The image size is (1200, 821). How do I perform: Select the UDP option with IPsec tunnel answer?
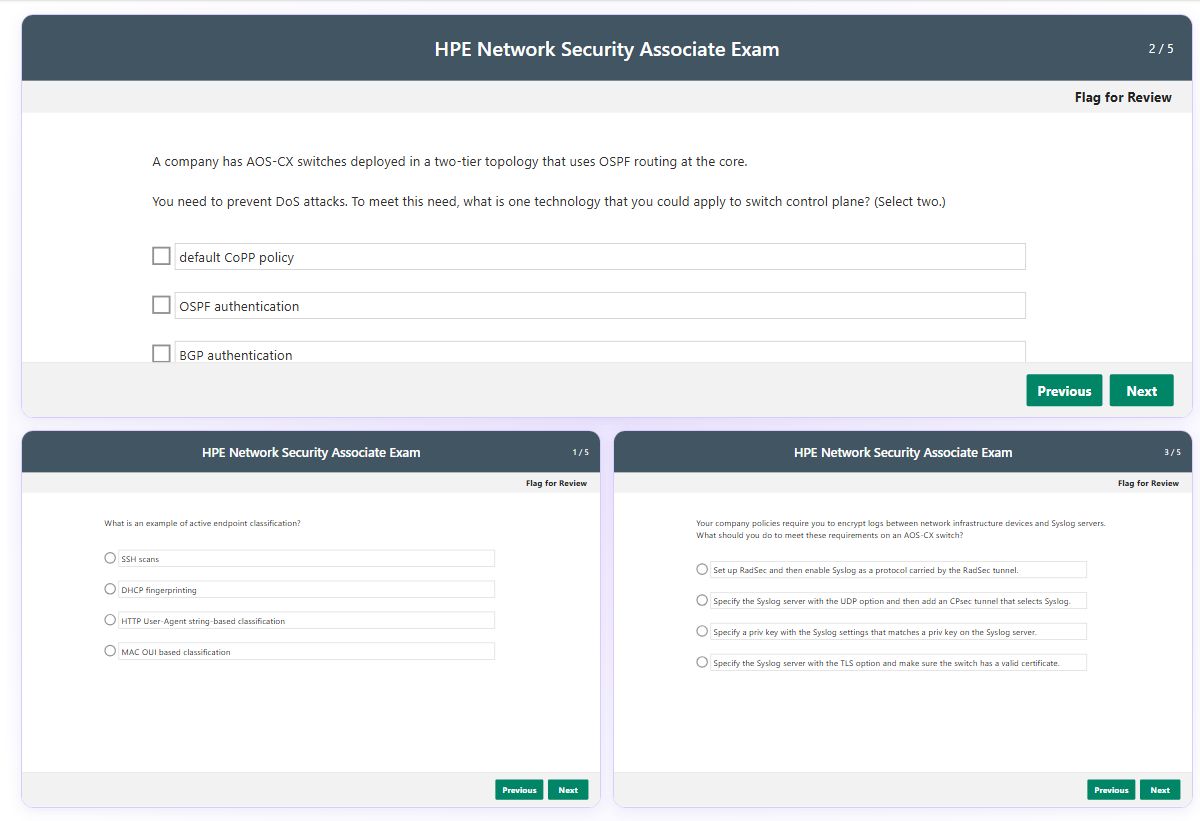[702, 600]
